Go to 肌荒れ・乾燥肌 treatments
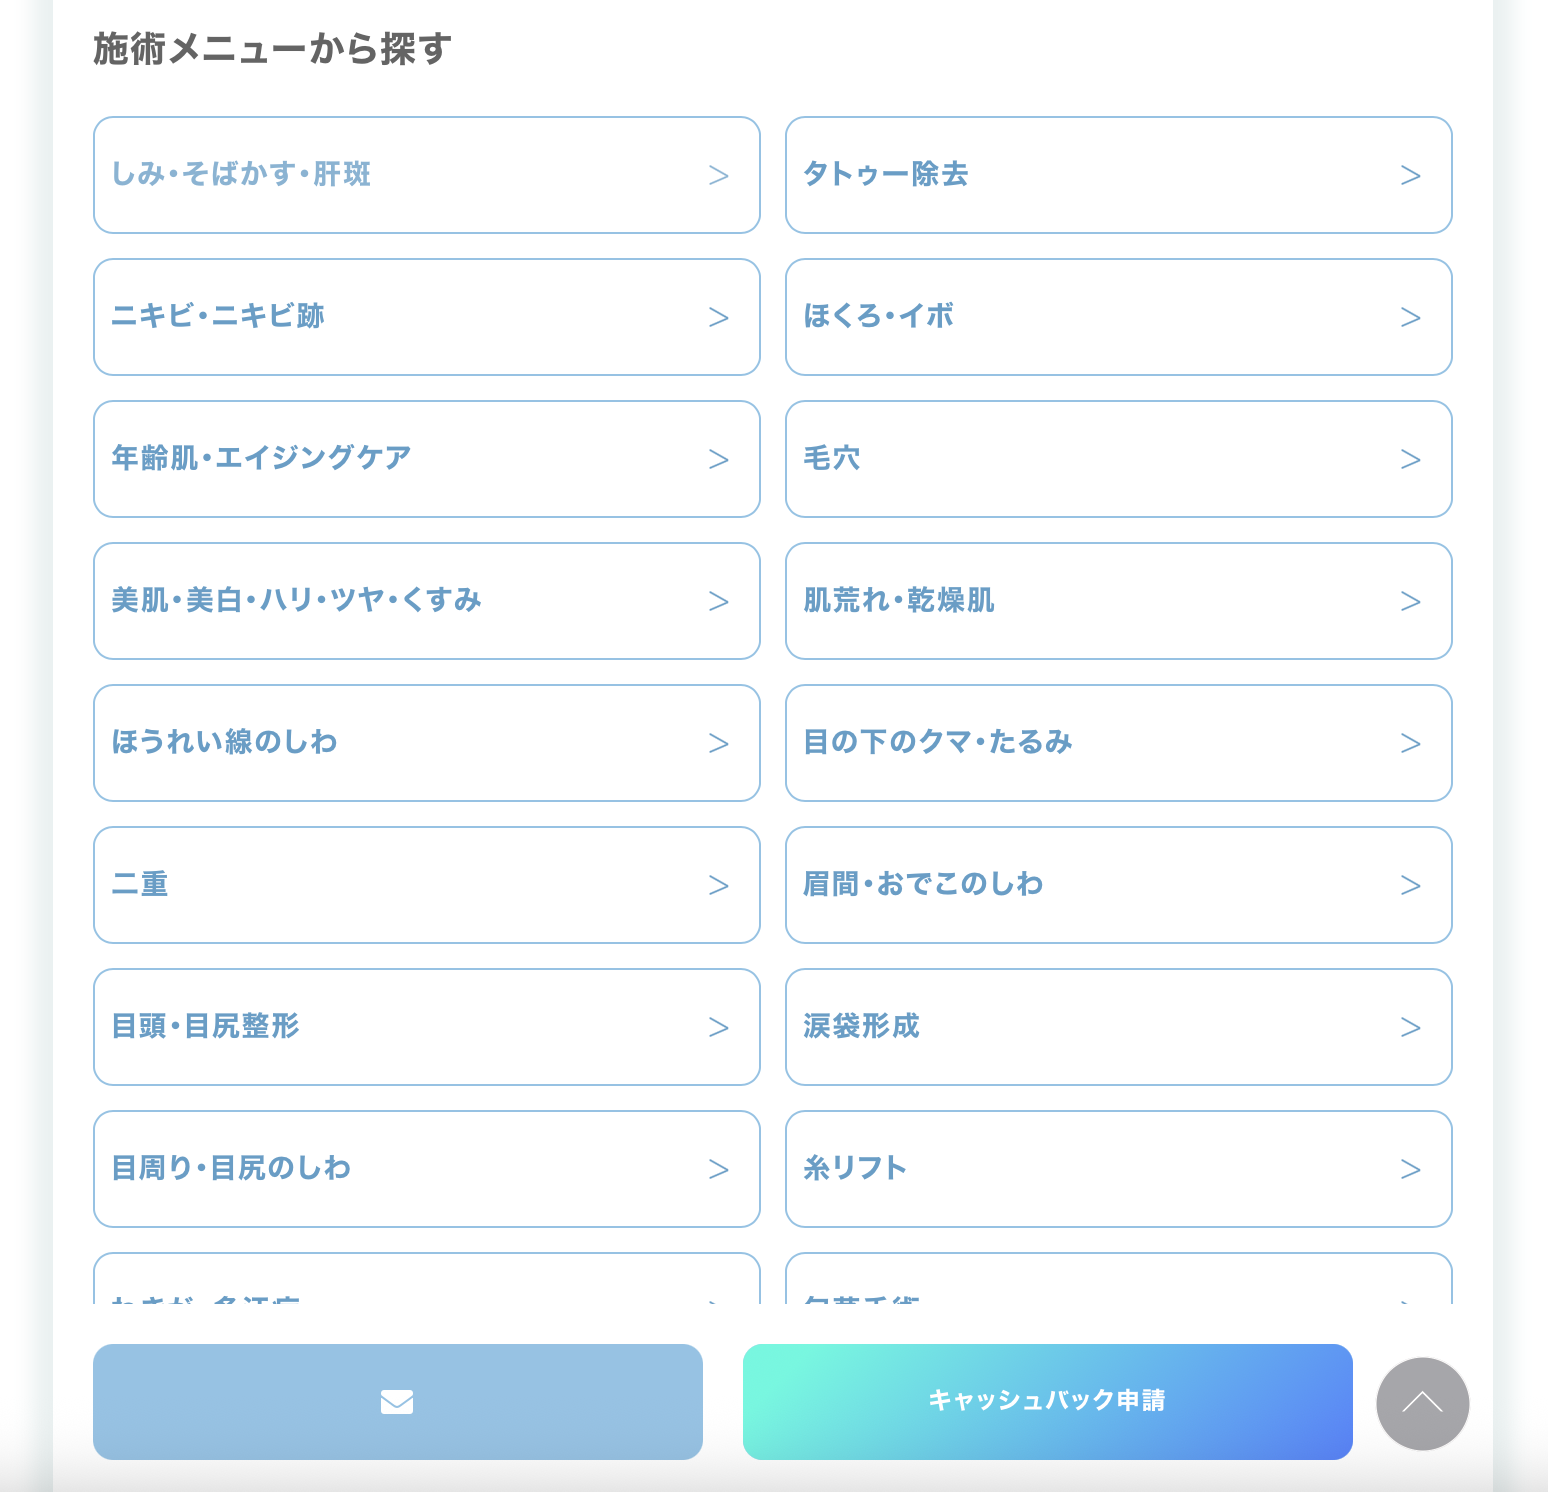The image size is (1548, 1492). click(1118, 601)
